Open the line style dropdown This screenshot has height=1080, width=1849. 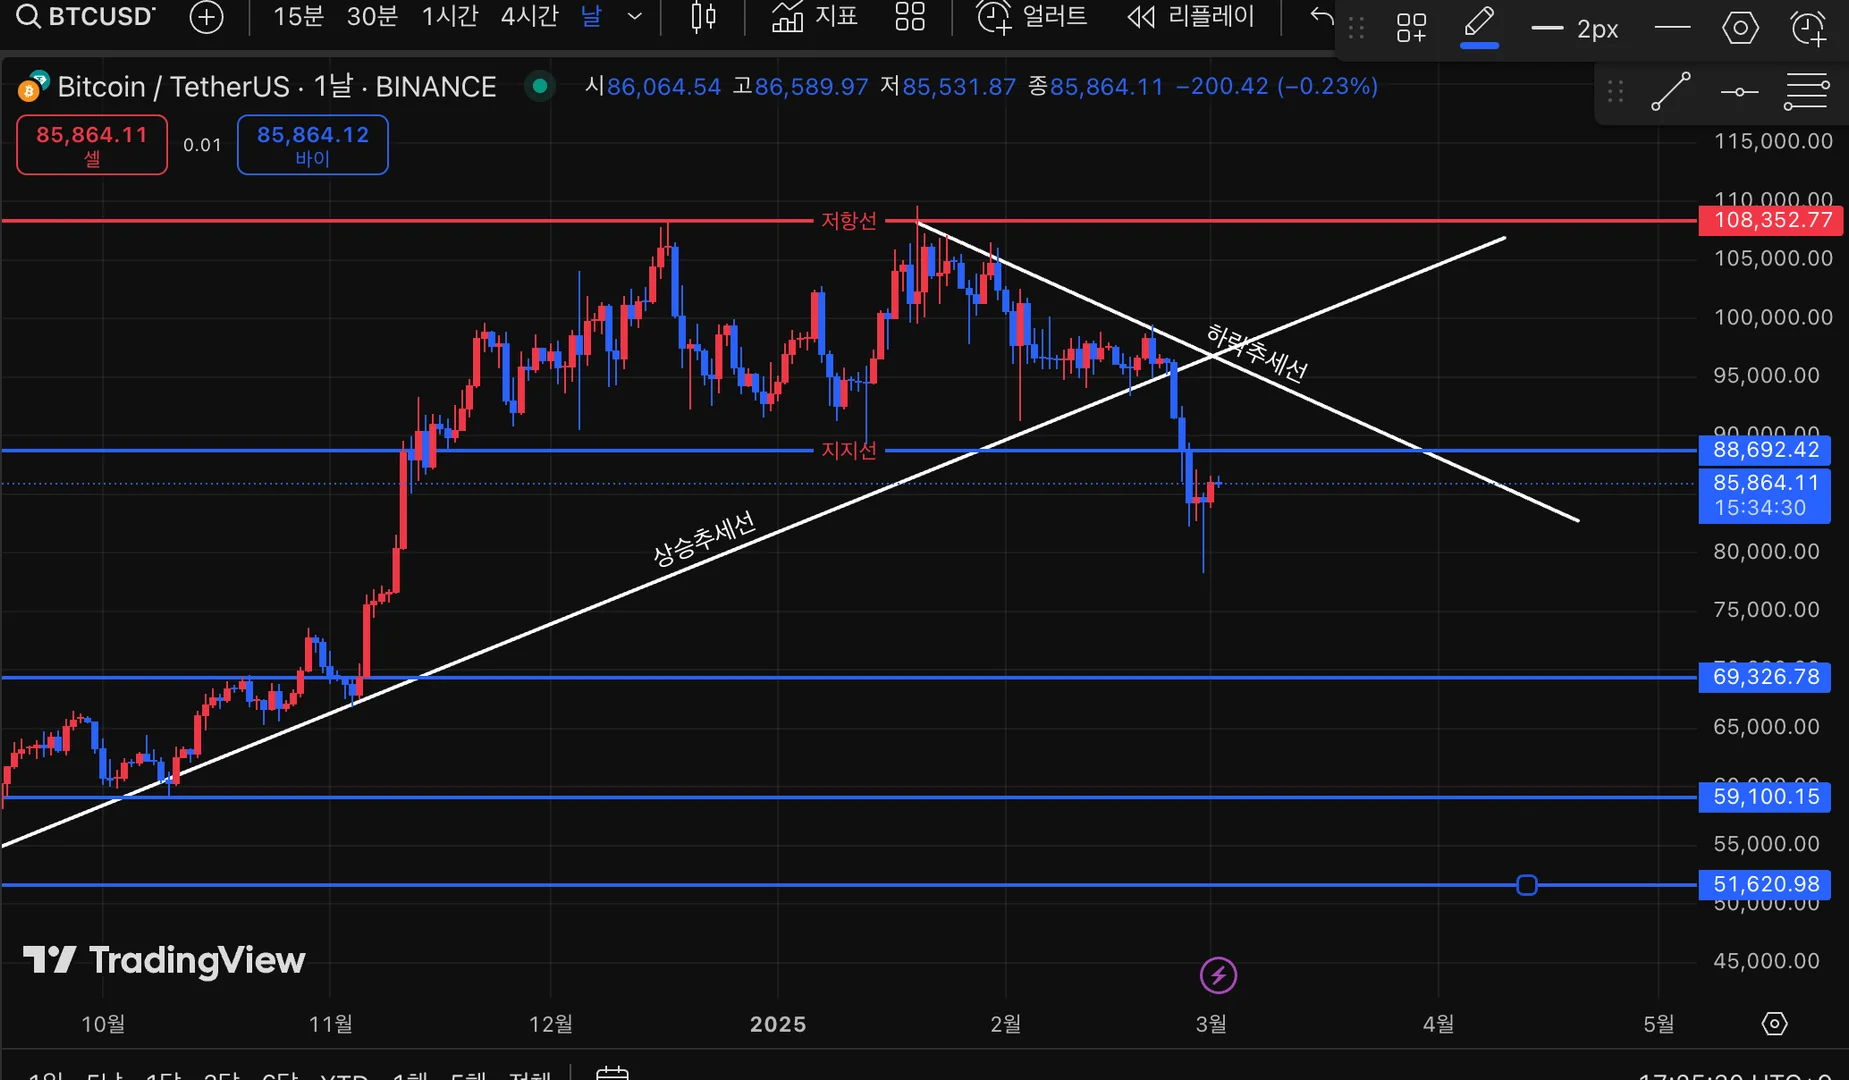[x=1672, y=28]
